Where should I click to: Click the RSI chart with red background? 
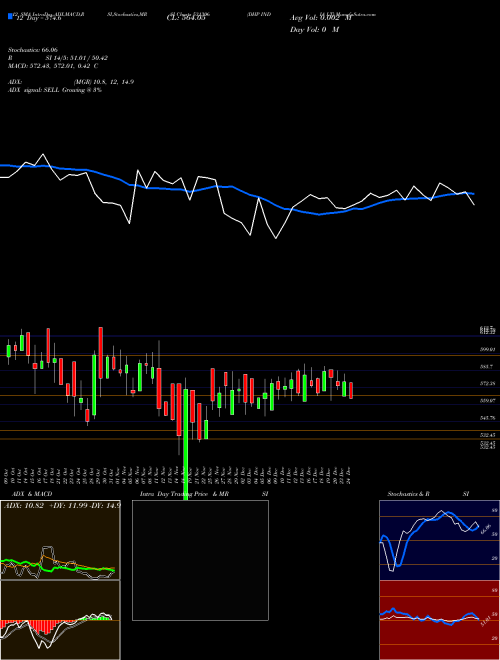click(x=439, y=620)
